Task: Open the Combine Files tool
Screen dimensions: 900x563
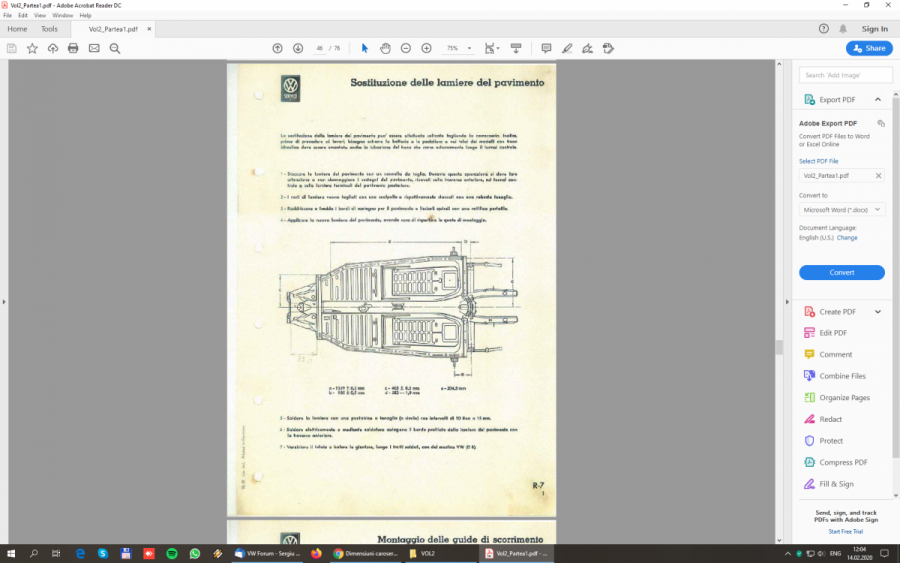Action: 842,376
